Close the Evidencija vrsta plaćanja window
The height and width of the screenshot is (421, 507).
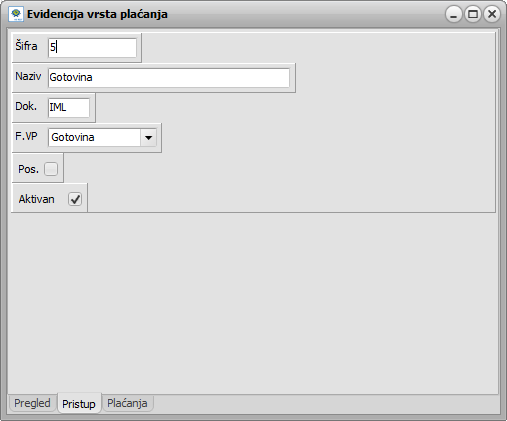click(x=492, y=14)
